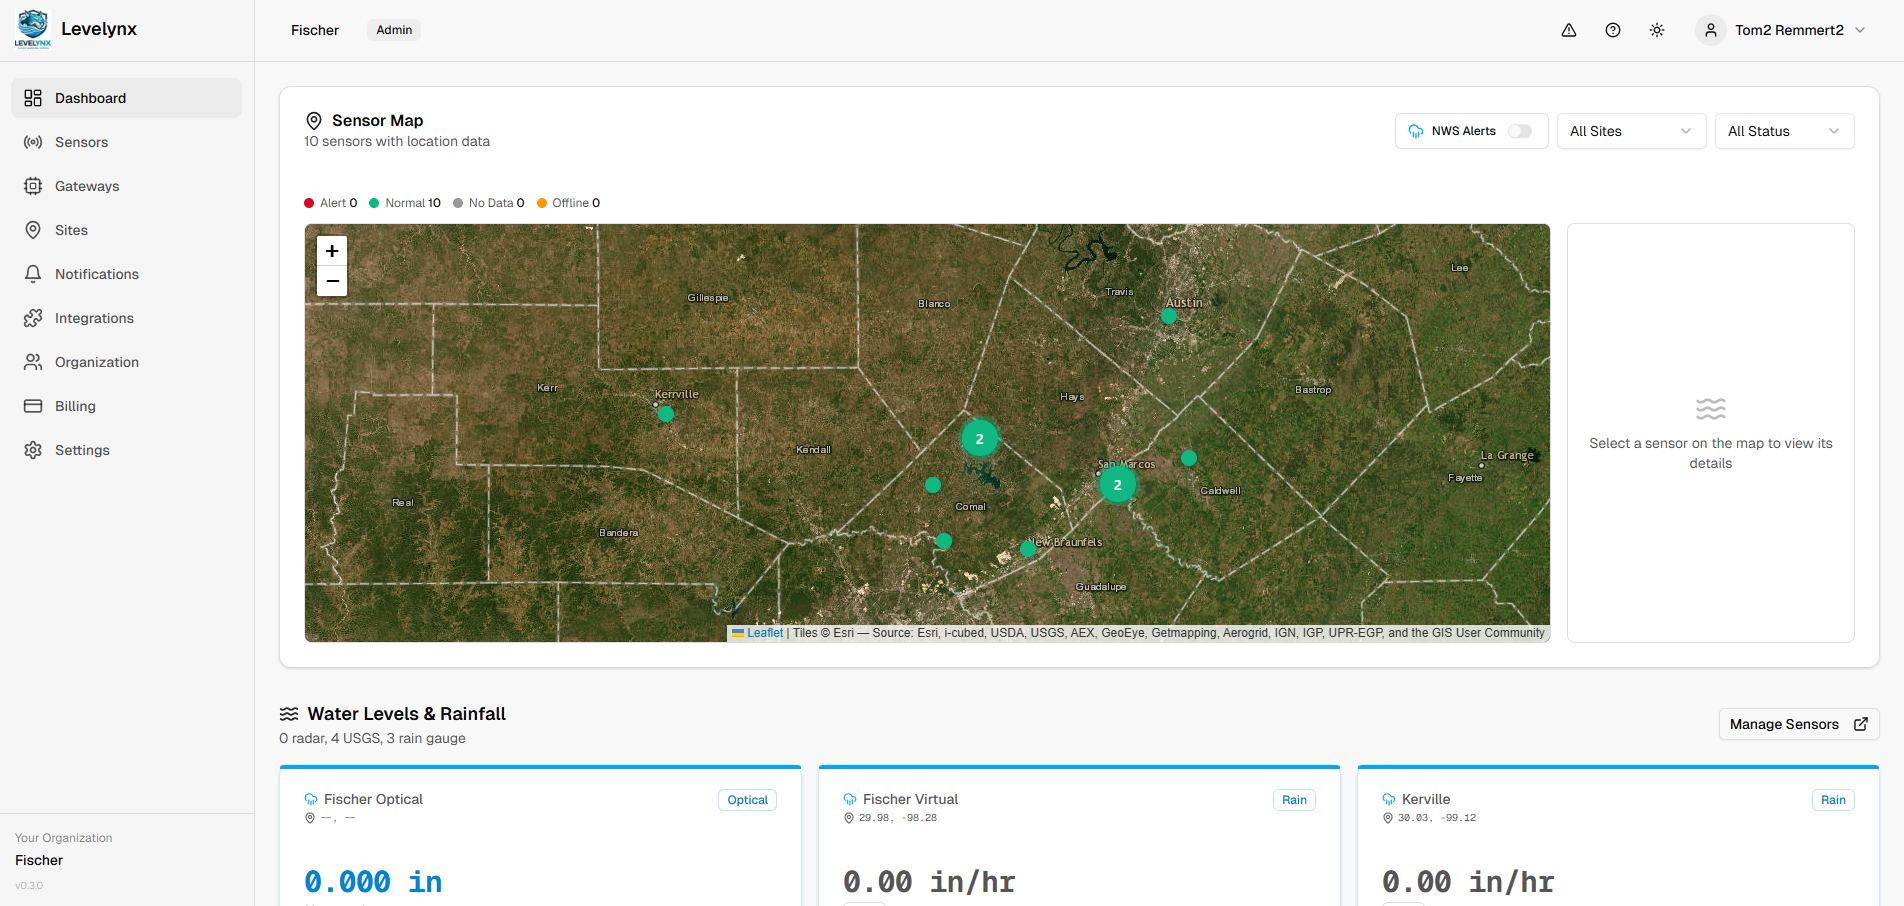
Task: Open the Notifications page
Action: click(x=126, y=274)
